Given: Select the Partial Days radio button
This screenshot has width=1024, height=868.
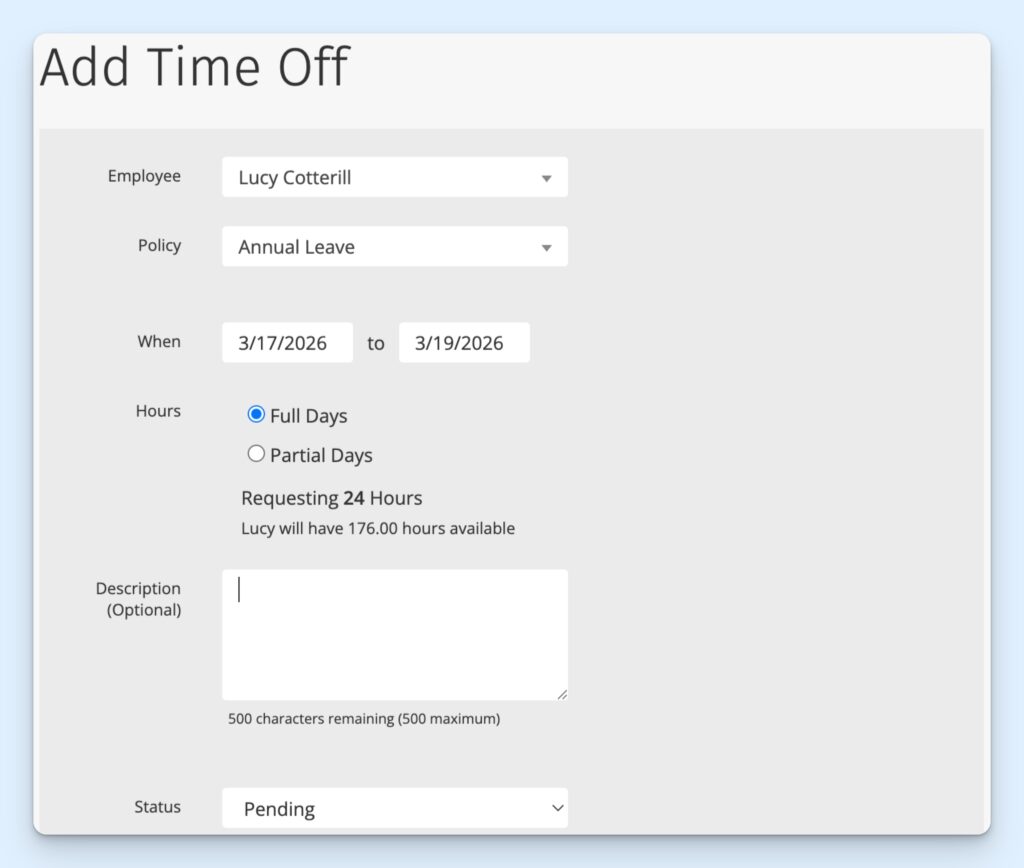Looking at the screenshot, I should [256, 453].
